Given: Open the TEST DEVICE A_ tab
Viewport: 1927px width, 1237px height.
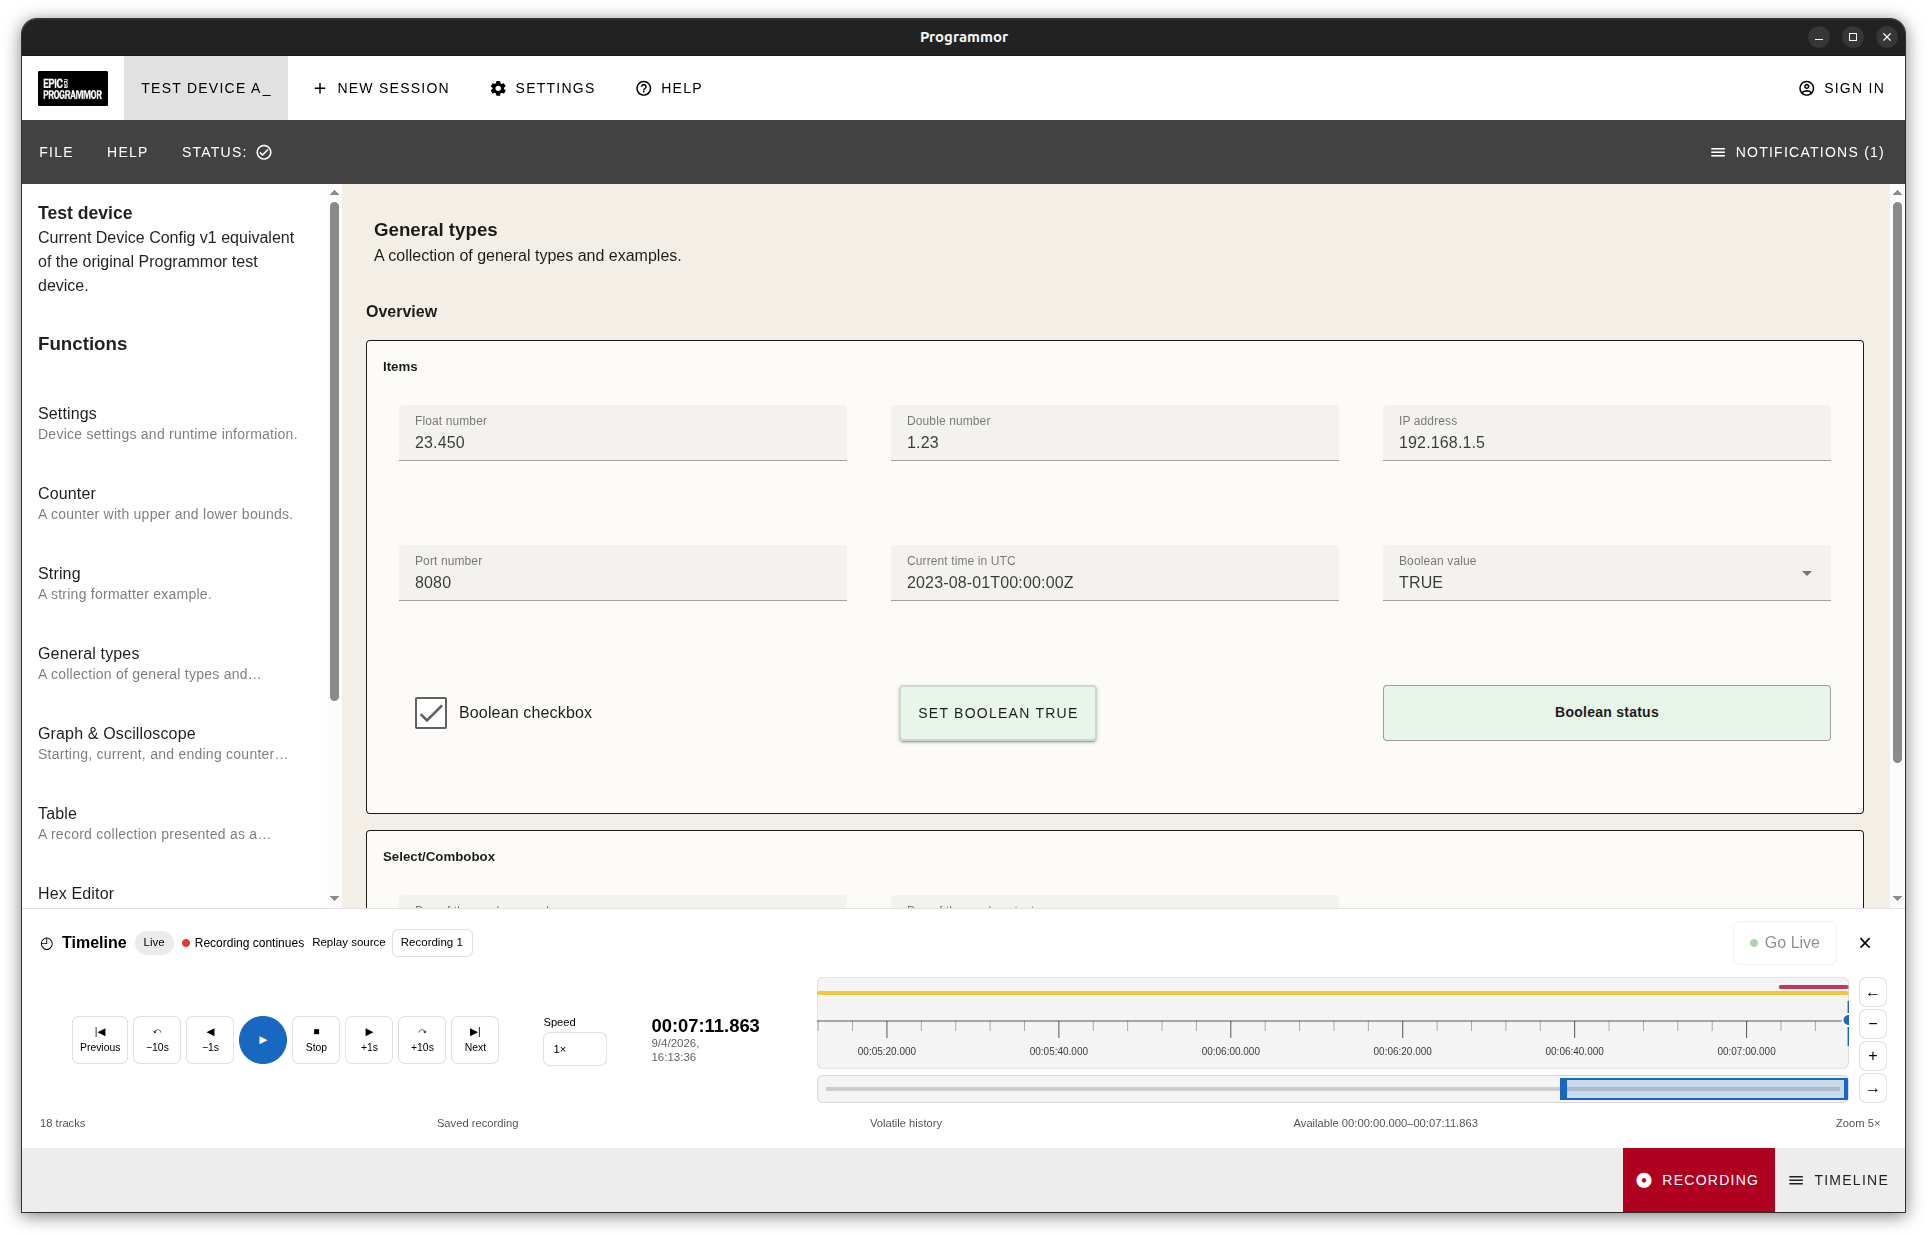Looking at the screenshot, I should (205, 88).
